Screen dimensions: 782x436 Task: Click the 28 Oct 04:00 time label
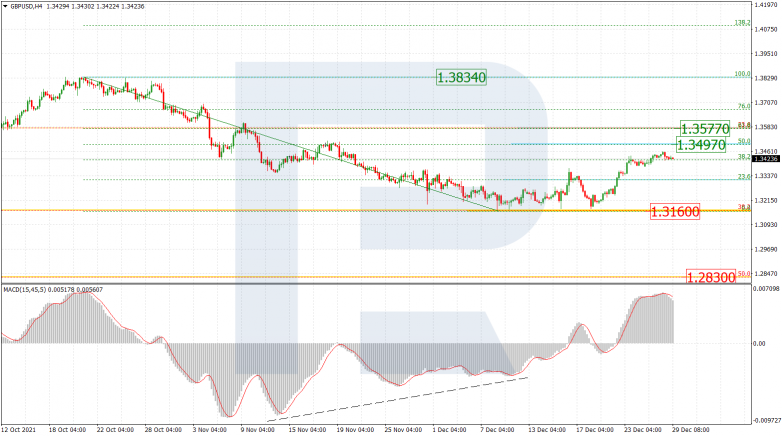[163, 430]
